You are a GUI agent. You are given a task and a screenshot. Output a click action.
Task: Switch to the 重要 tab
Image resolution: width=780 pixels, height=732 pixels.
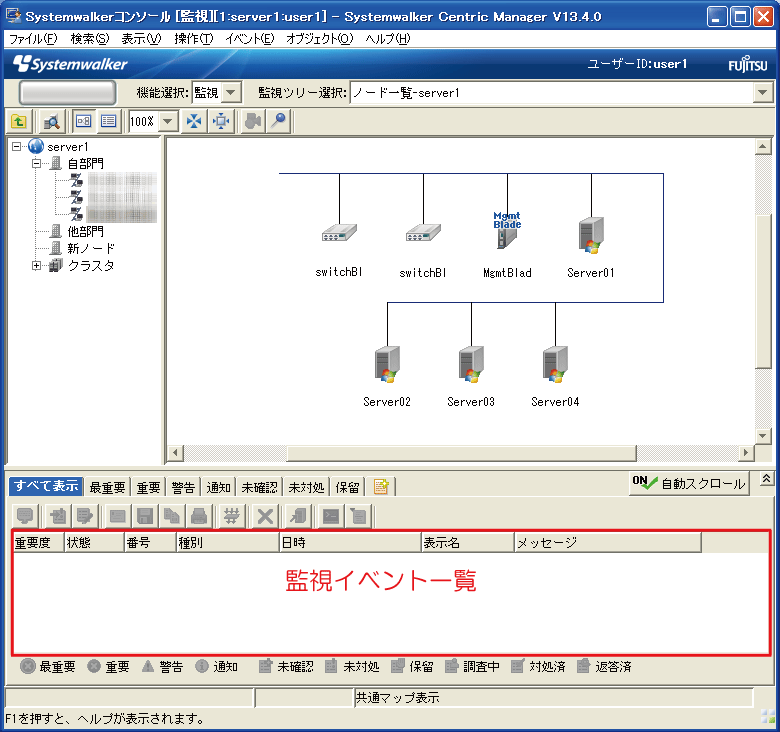[148, 487]
